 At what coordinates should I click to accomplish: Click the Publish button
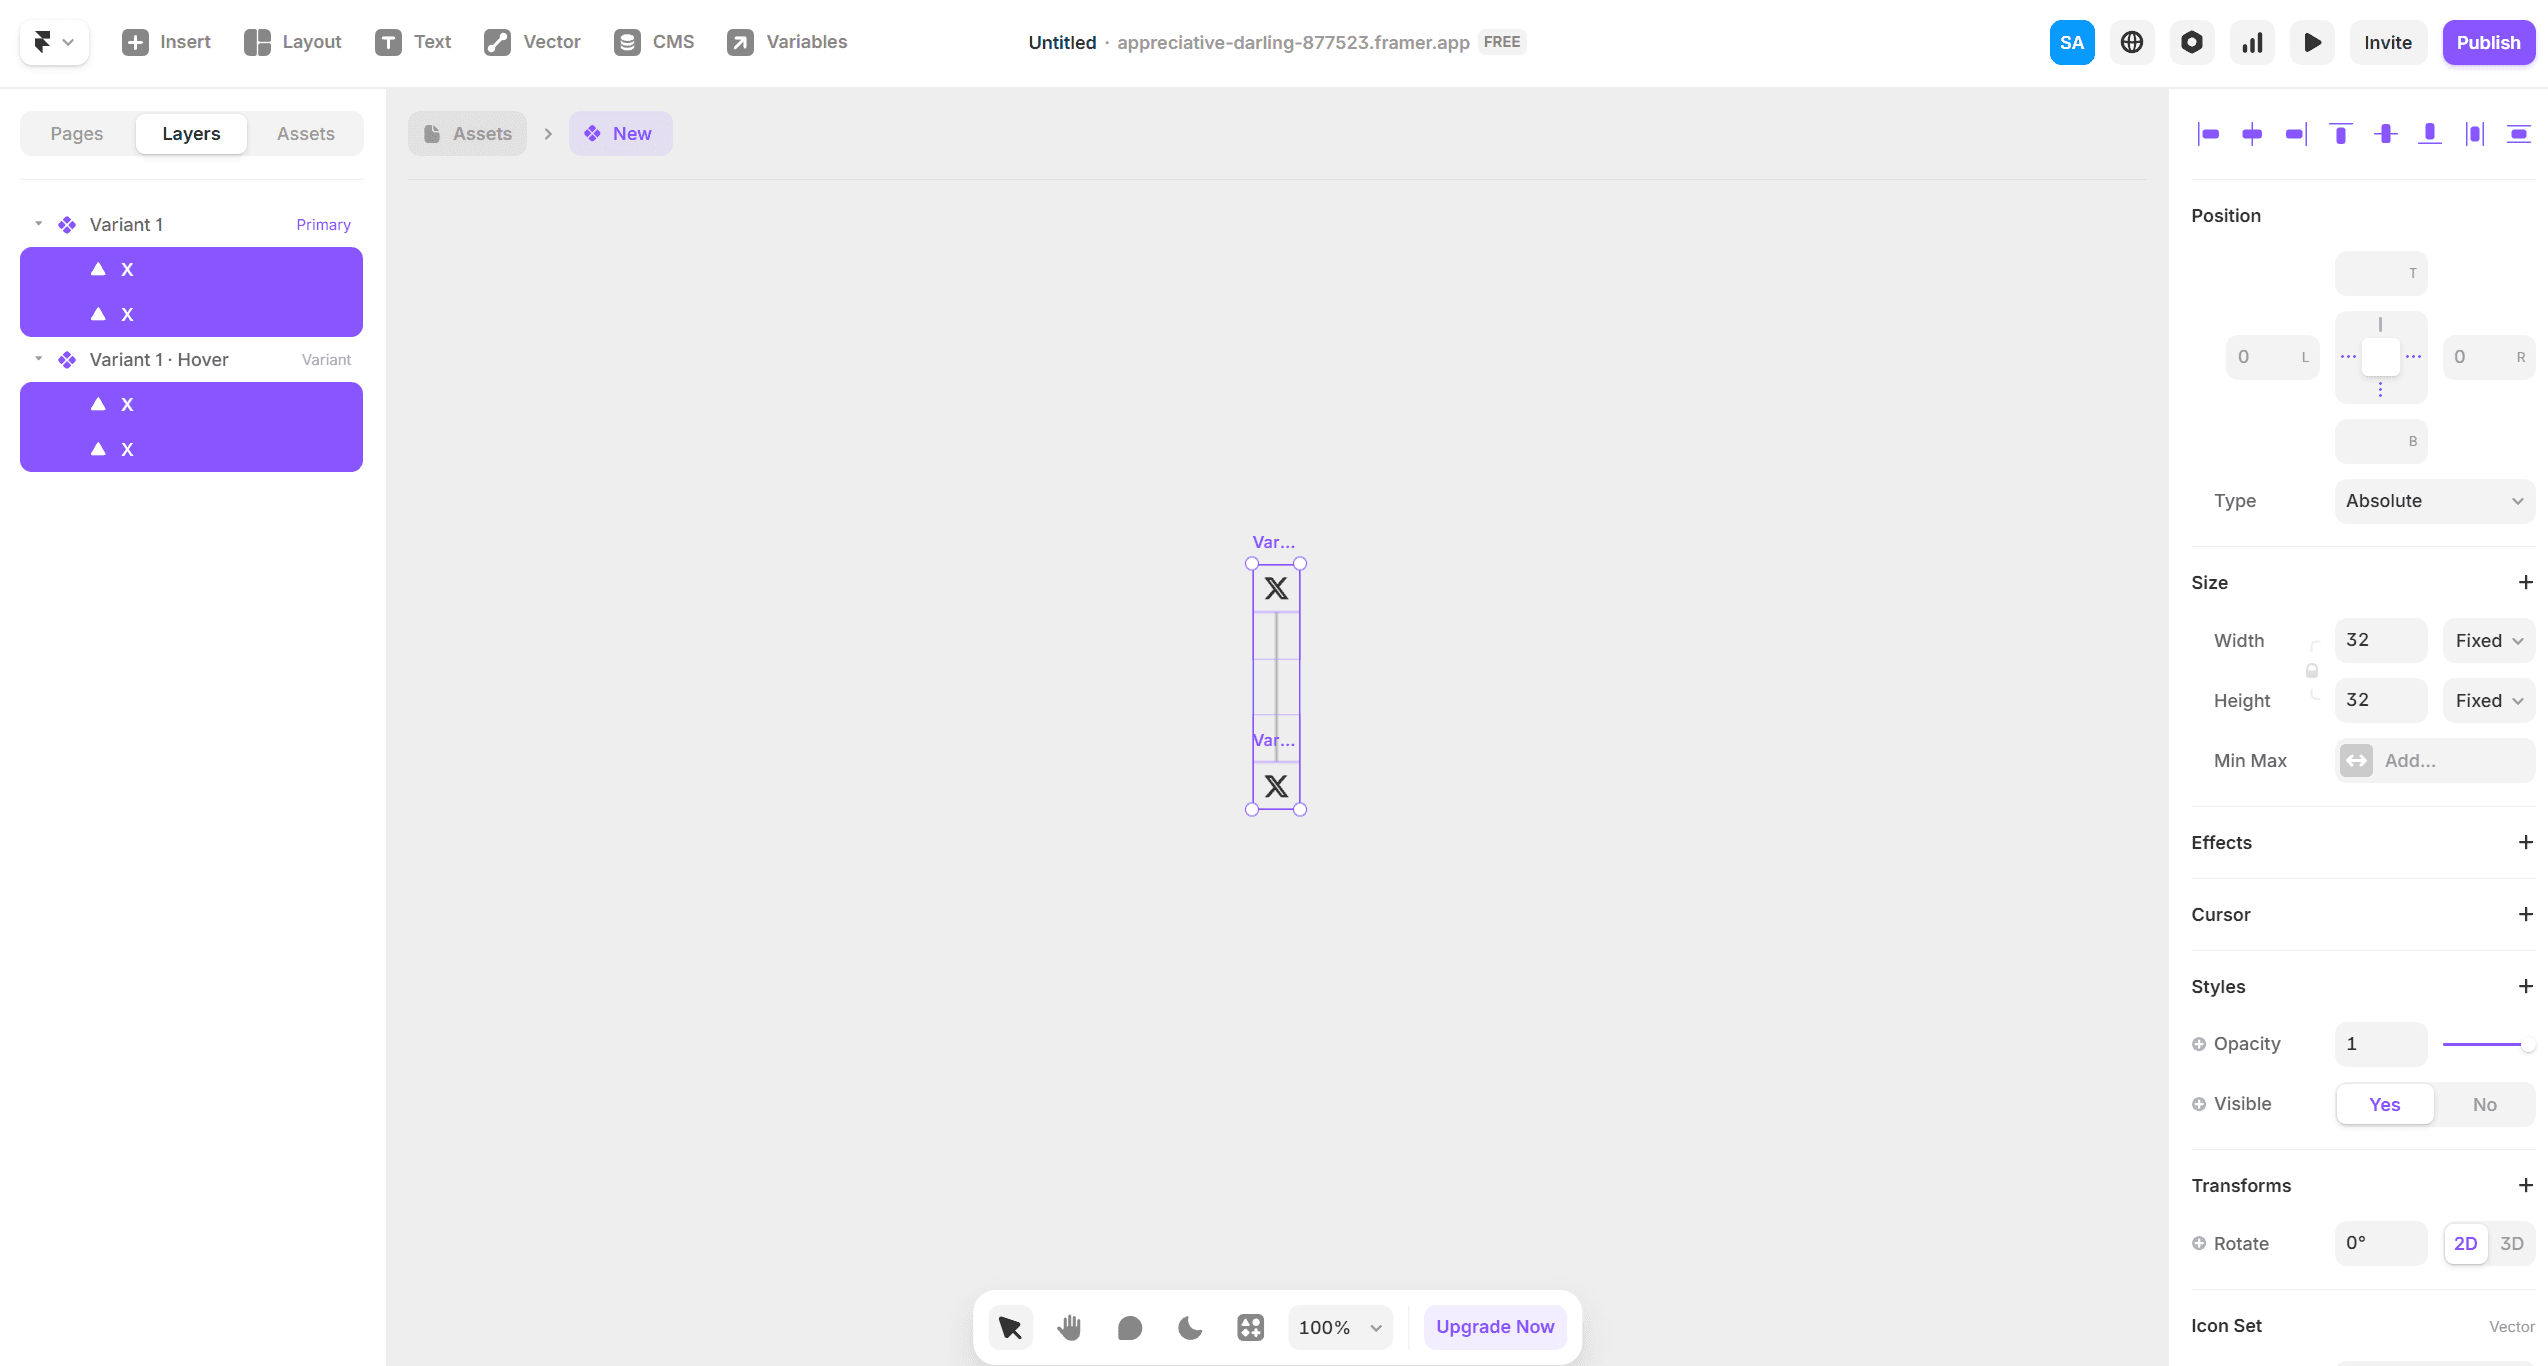[x=2488, y=43]
